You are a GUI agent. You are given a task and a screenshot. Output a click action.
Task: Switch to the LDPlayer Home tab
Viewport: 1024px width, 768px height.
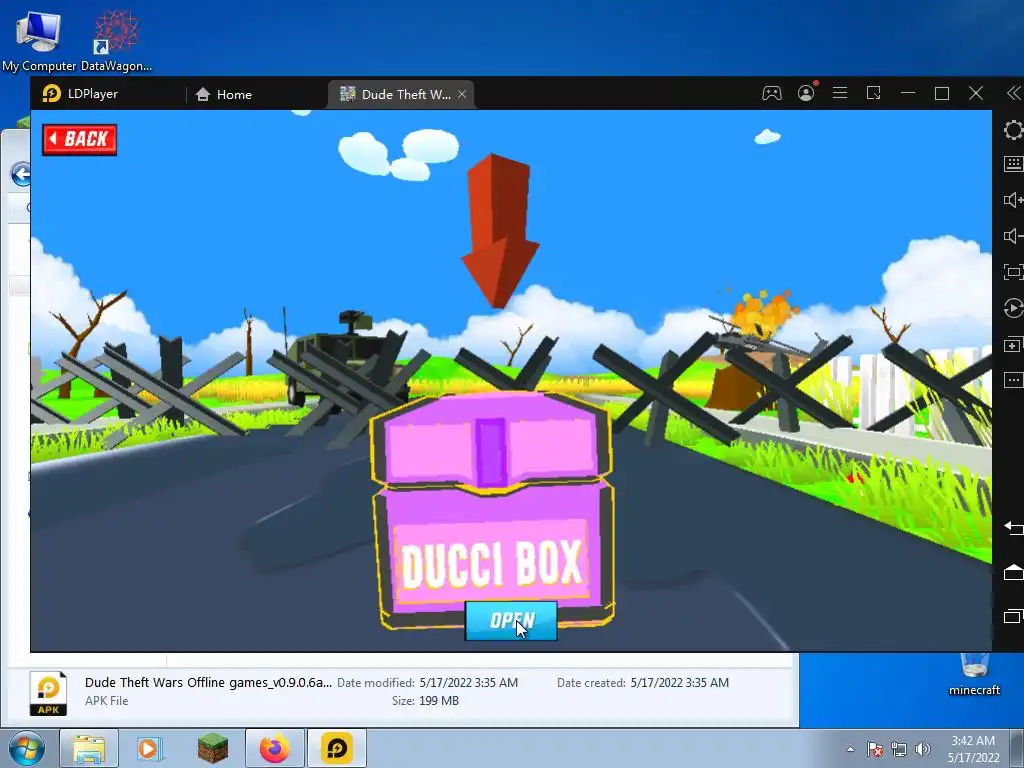223,94
